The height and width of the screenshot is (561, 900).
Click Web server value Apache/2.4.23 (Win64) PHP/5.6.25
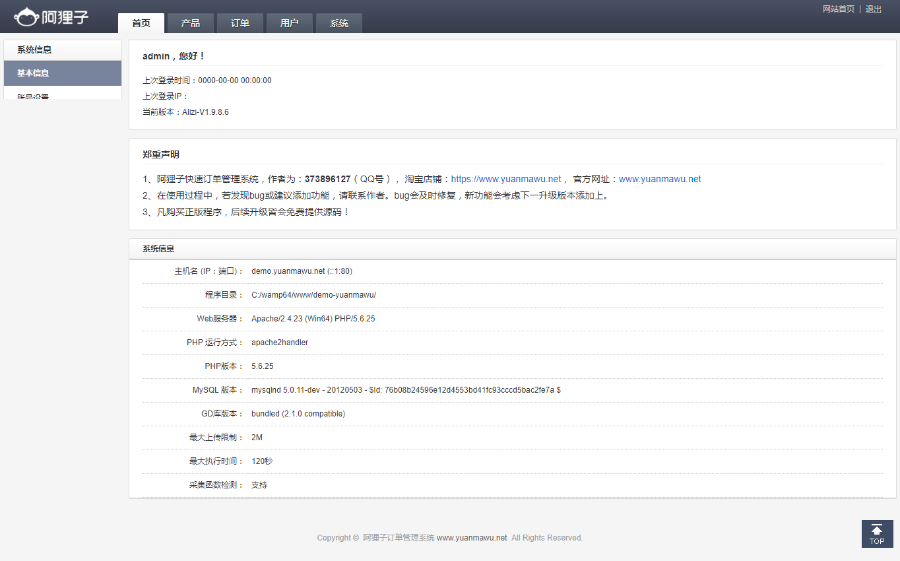tap(313, 319)
